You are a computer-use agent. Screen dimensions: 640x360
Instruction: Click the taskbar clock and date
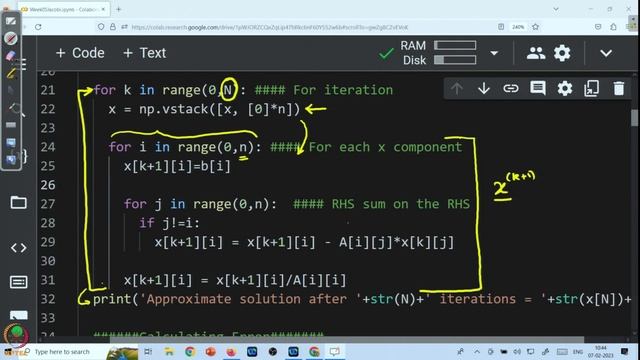click(600, 352)
